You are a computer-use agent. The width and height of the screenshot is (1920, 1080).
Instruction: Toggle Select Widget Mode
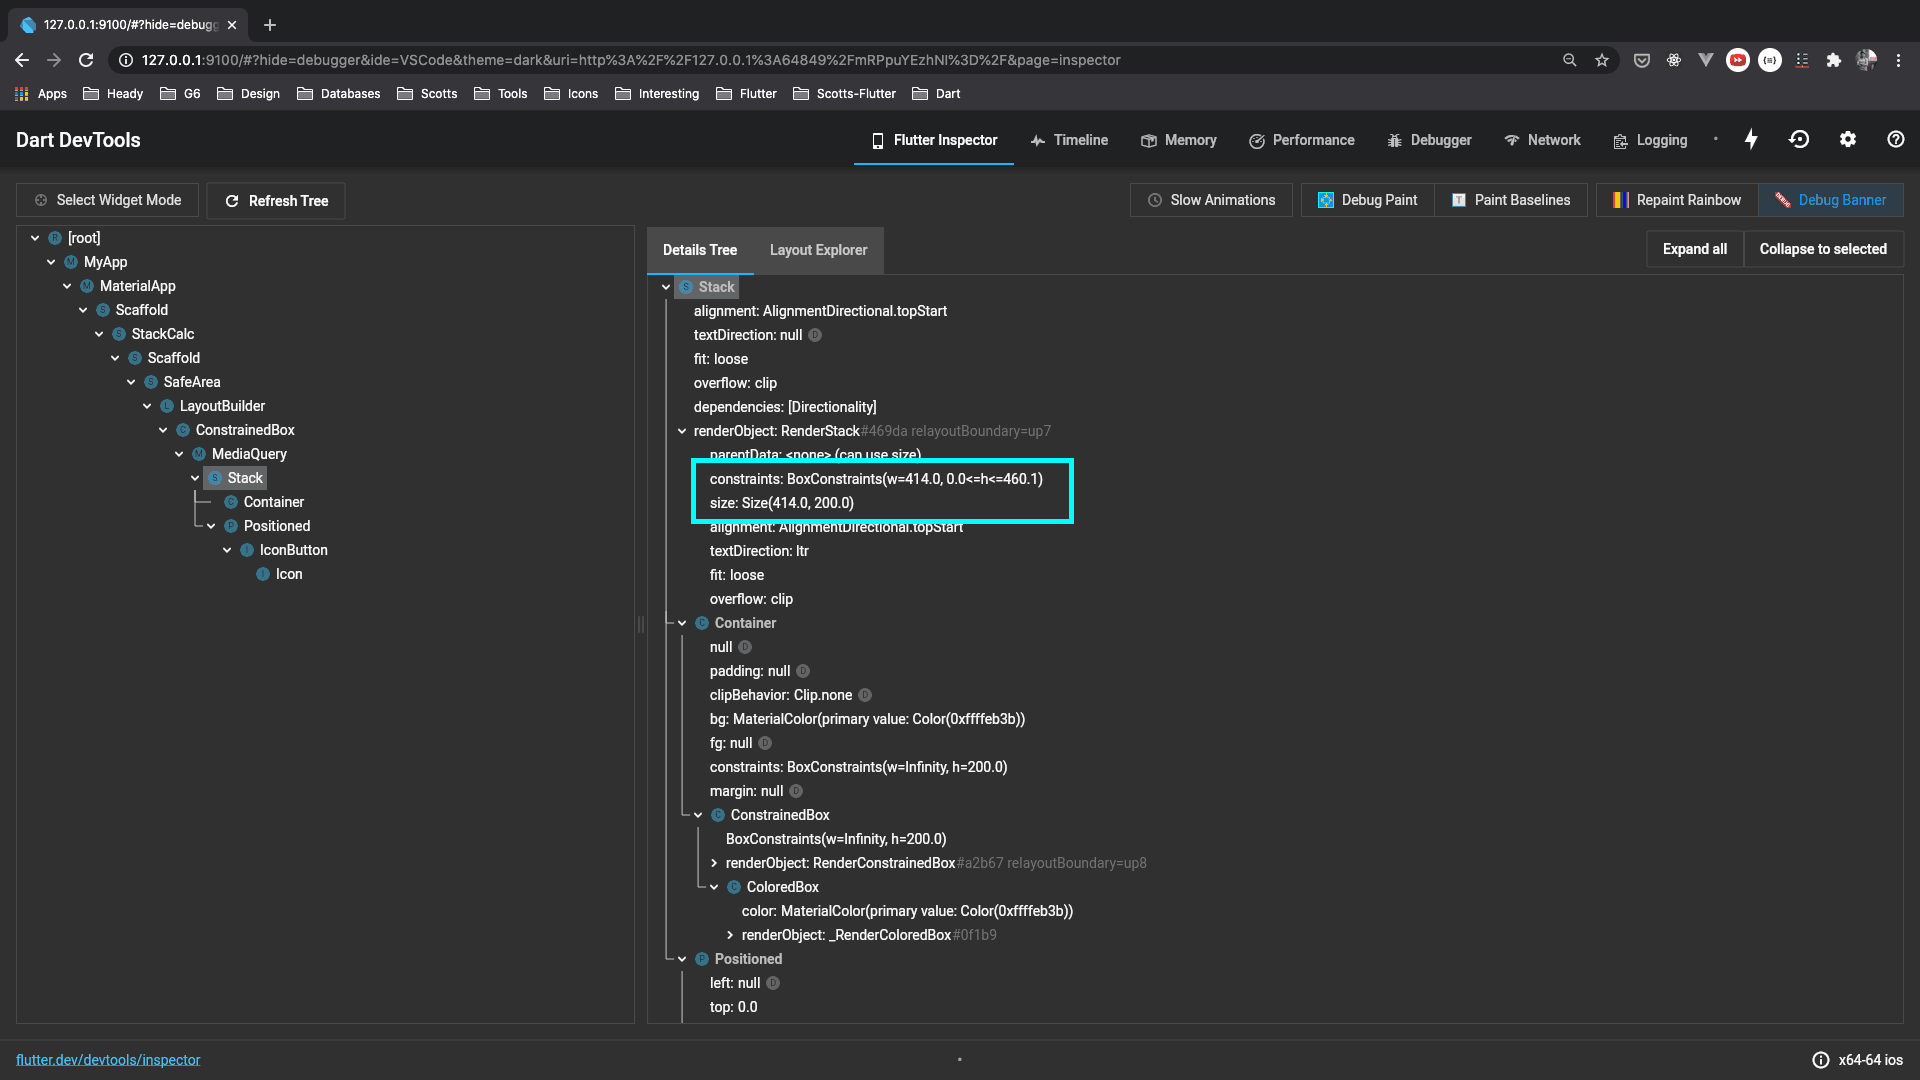(x=107, y=200)
